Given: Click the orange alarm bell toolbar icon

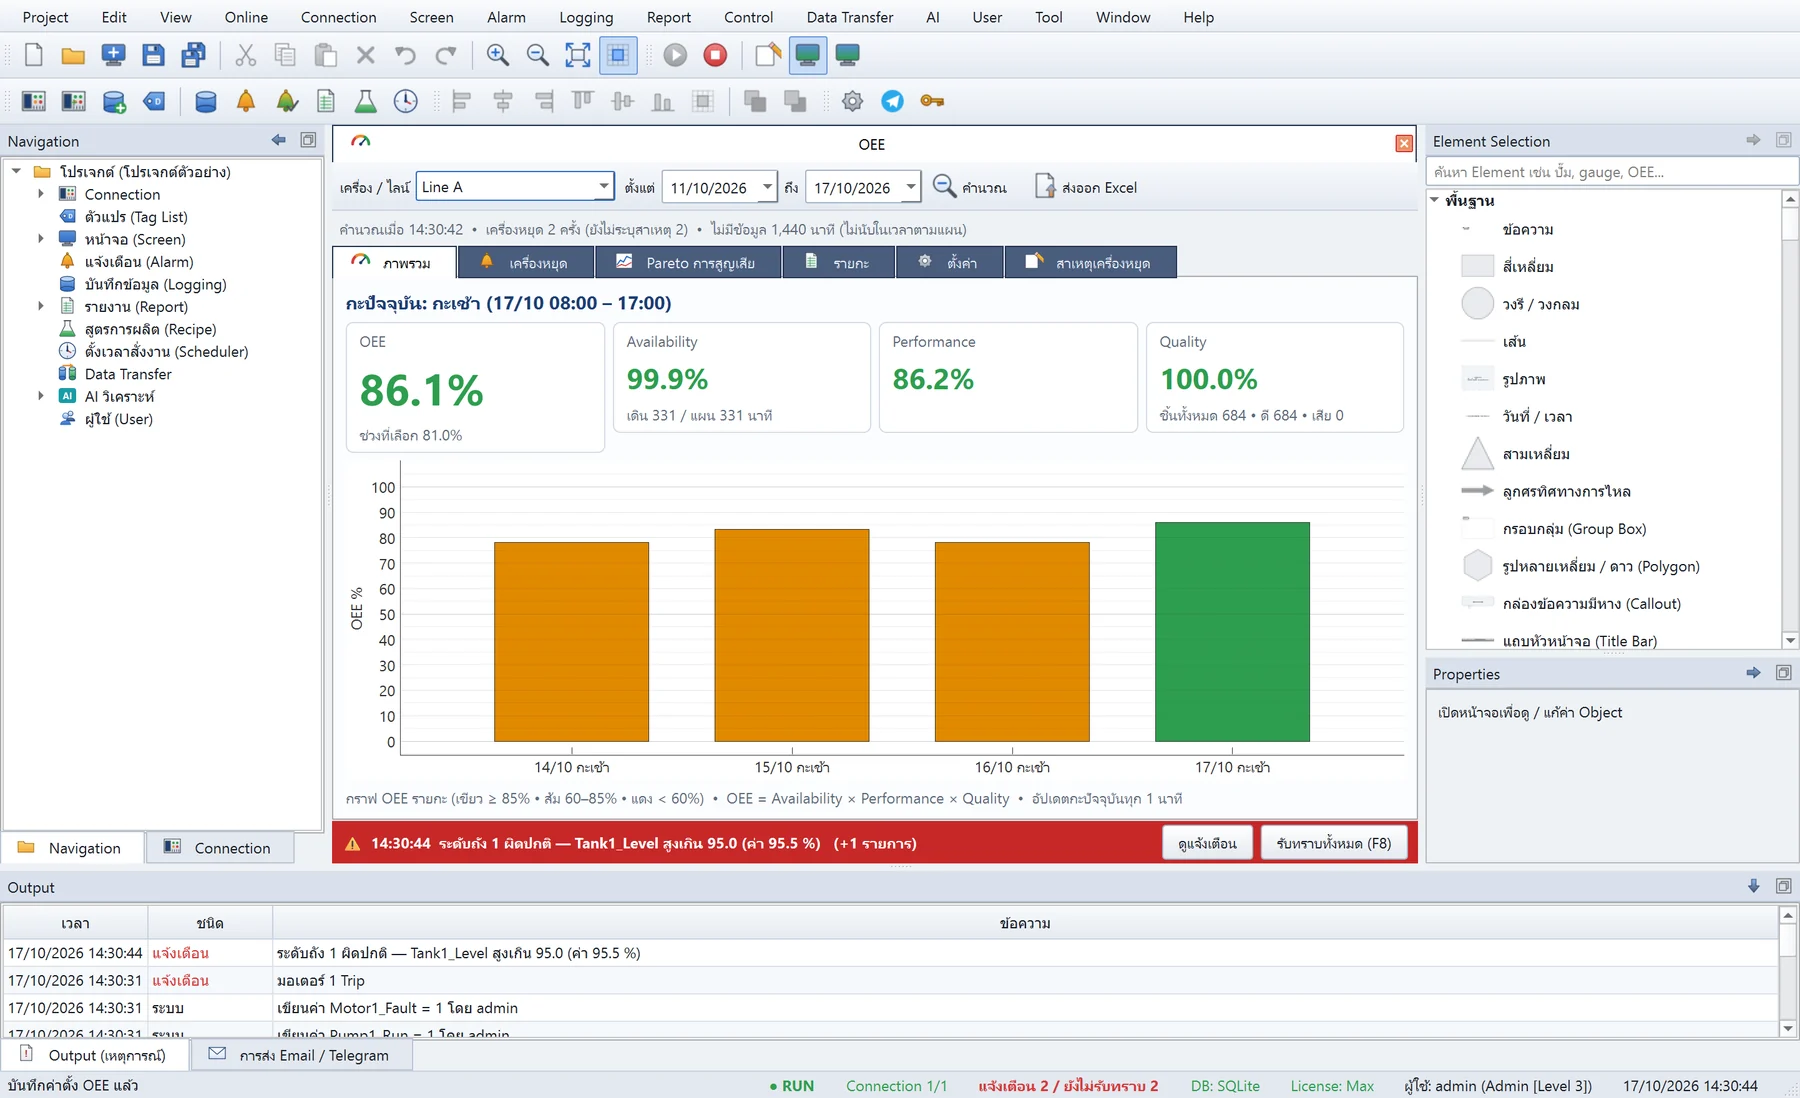Looking at the screenshot, I should coord(246,101).
